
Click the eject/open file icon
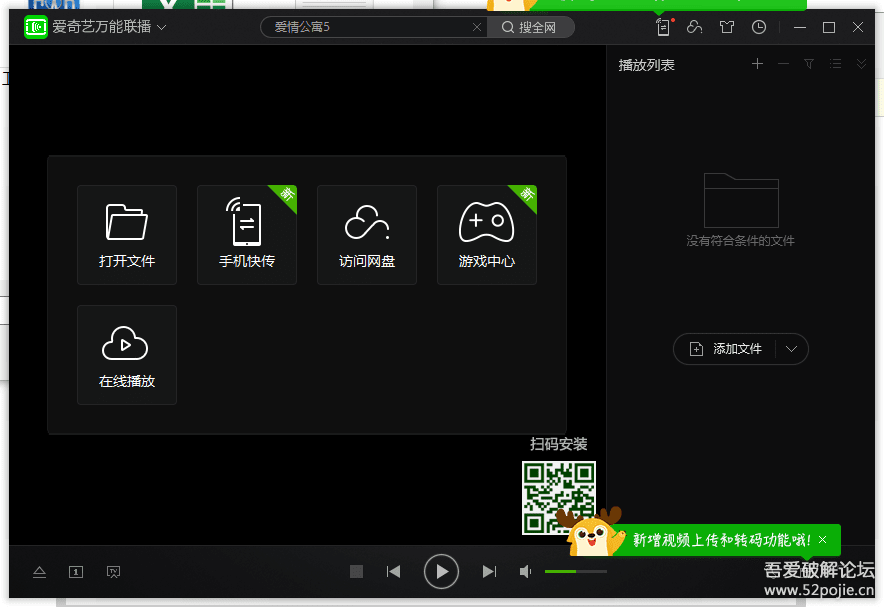coord(39,572)
